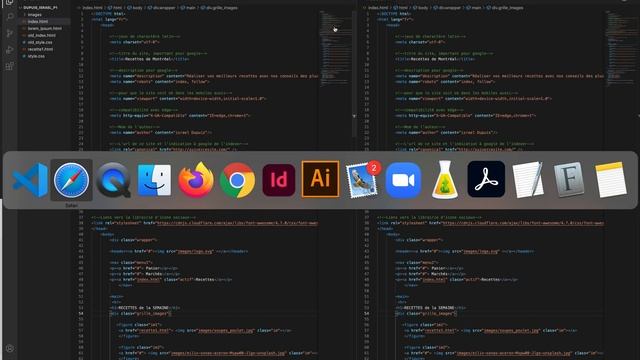The height and width of the screenshot is (360, 640).
Task: Open style.css from the Explorer
Action: (x=36, y=56)
